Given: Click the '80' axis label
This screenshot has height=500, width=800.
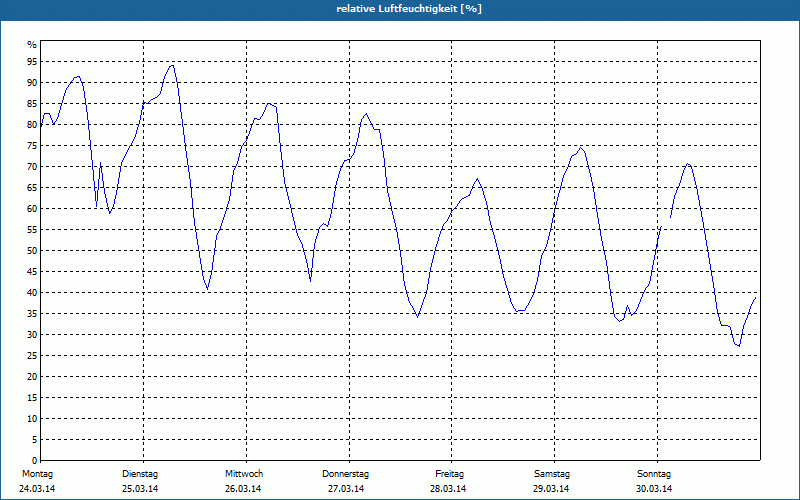Looking at the screenshot, I should (32, 124).
